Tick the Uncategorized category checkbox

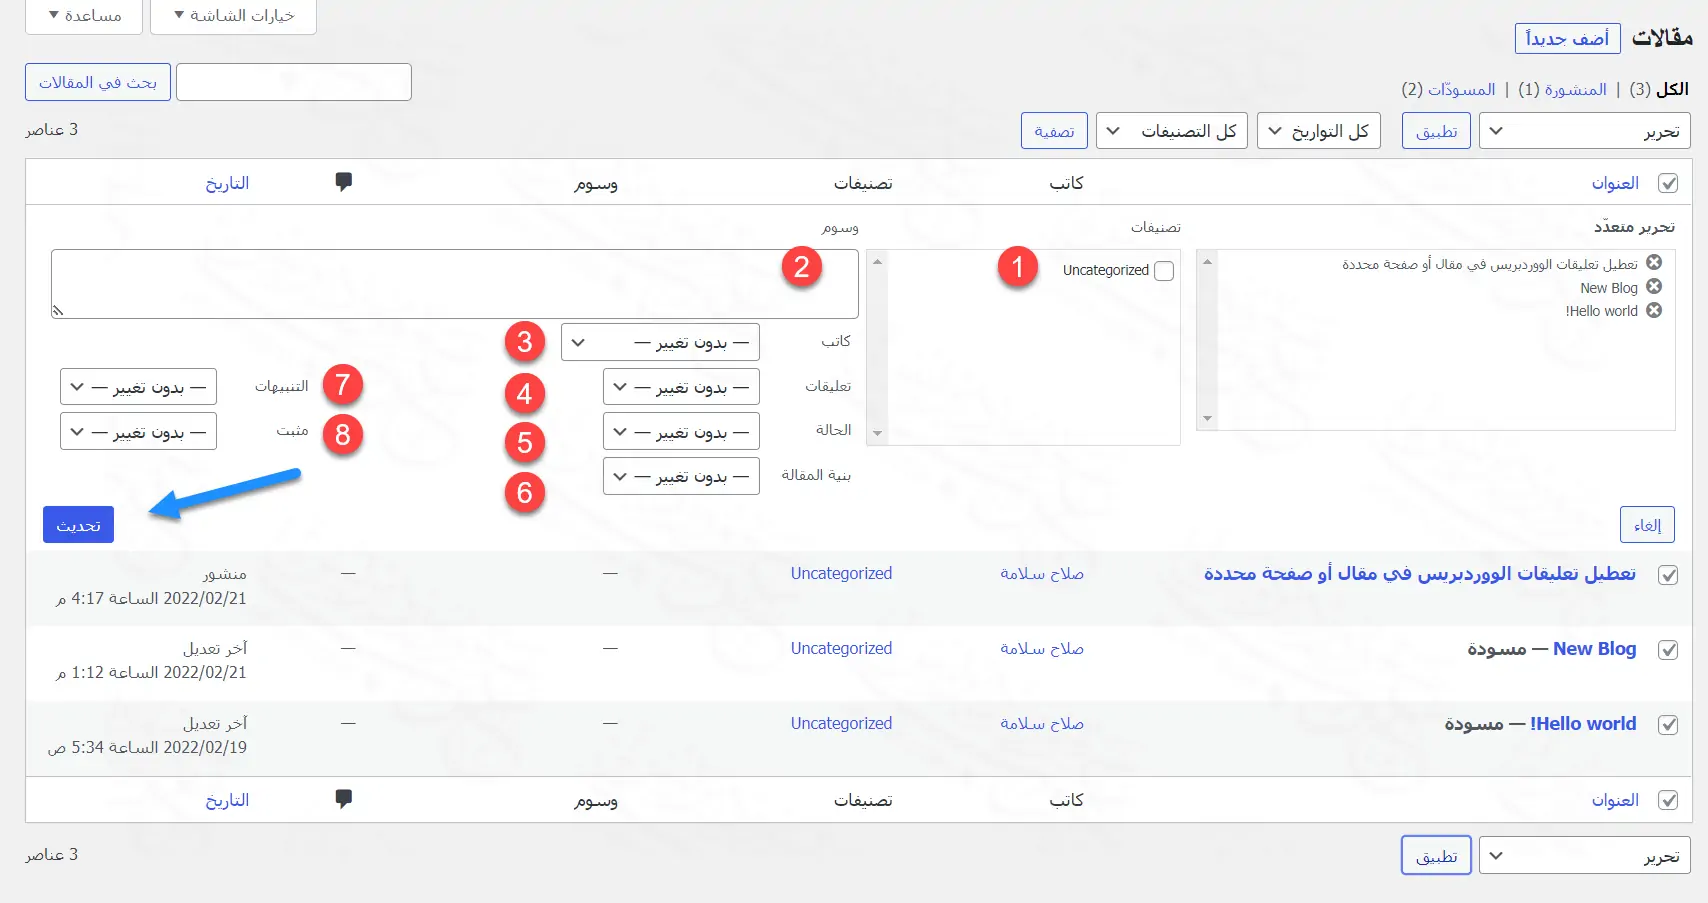pos(1164,271)
